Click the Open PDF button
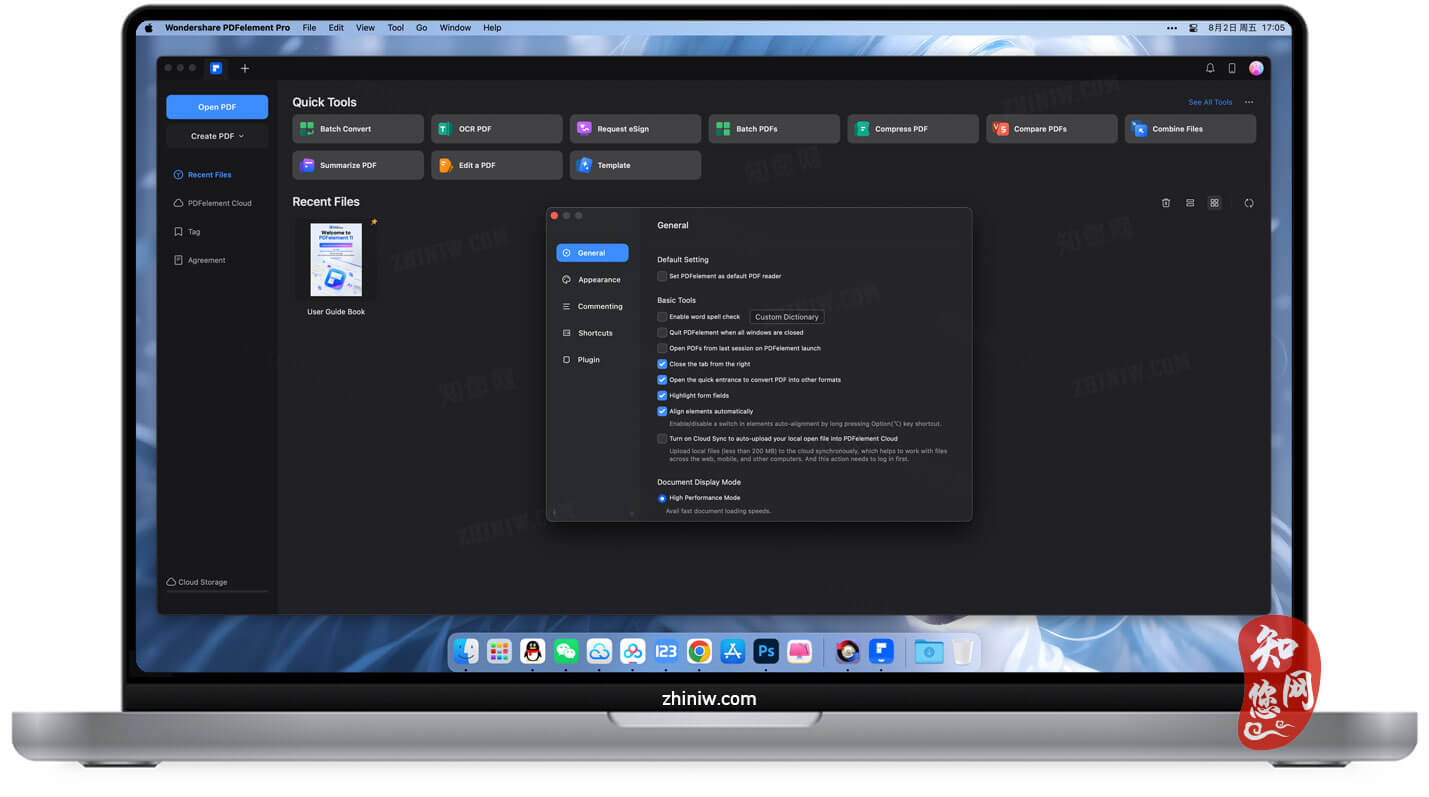The width and height of the screenshot is (1429, 797). (217, 107)
